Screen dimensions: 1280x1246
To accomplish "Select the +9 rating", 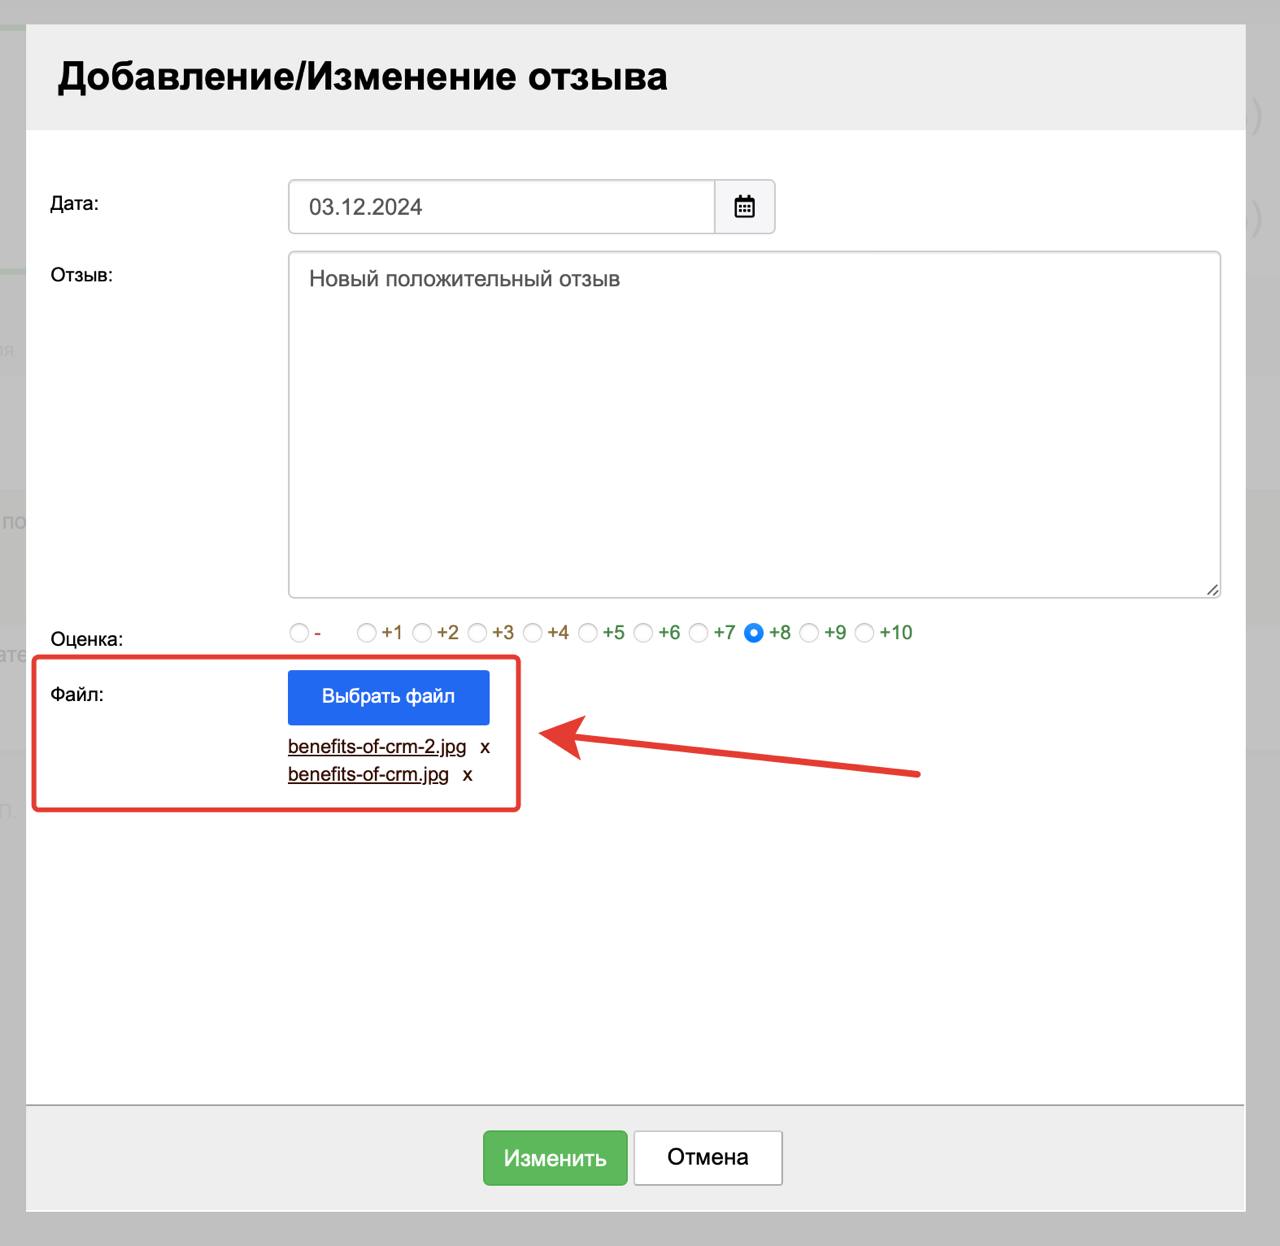I will click(x=810, y=633).
